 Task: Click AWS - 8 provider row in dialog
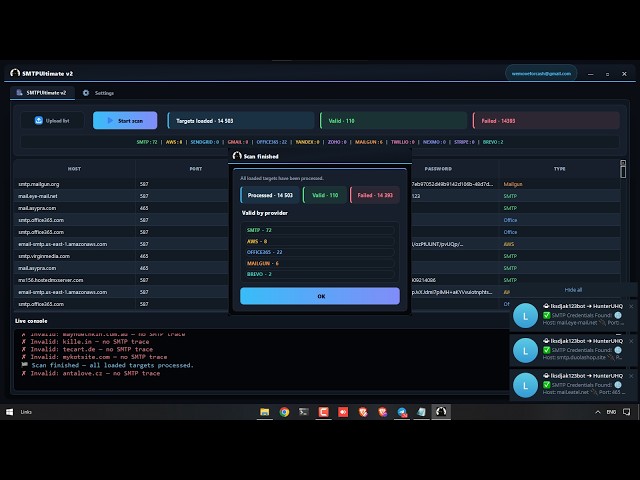click(x=320, y=241)
